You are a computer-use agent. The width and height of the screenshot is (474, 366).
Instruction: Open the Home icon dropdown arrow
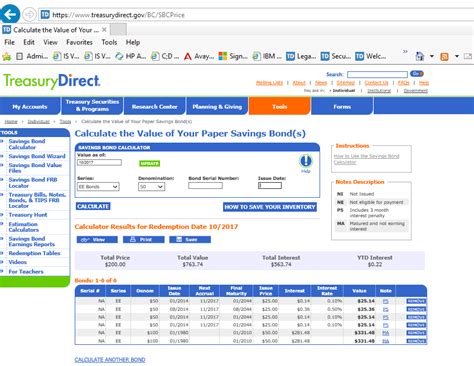click(x=432, y=56)
